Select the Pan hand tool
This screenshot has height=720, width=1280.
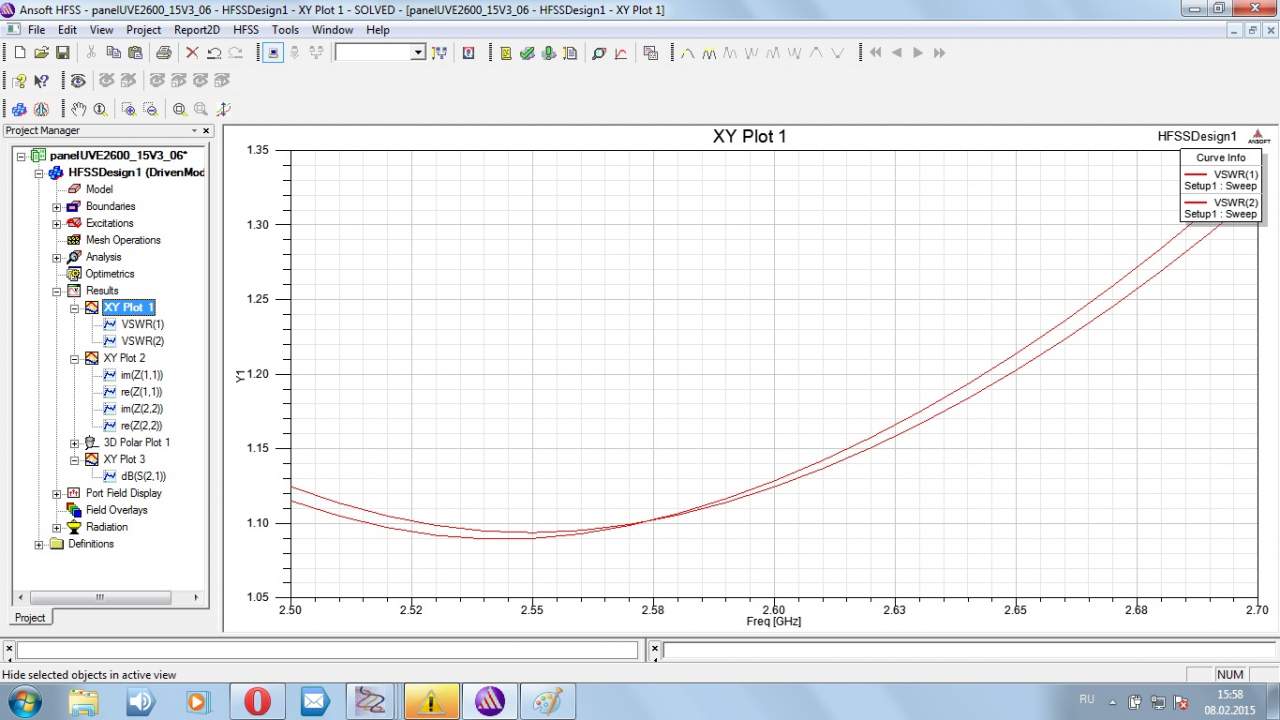[78, 109]
